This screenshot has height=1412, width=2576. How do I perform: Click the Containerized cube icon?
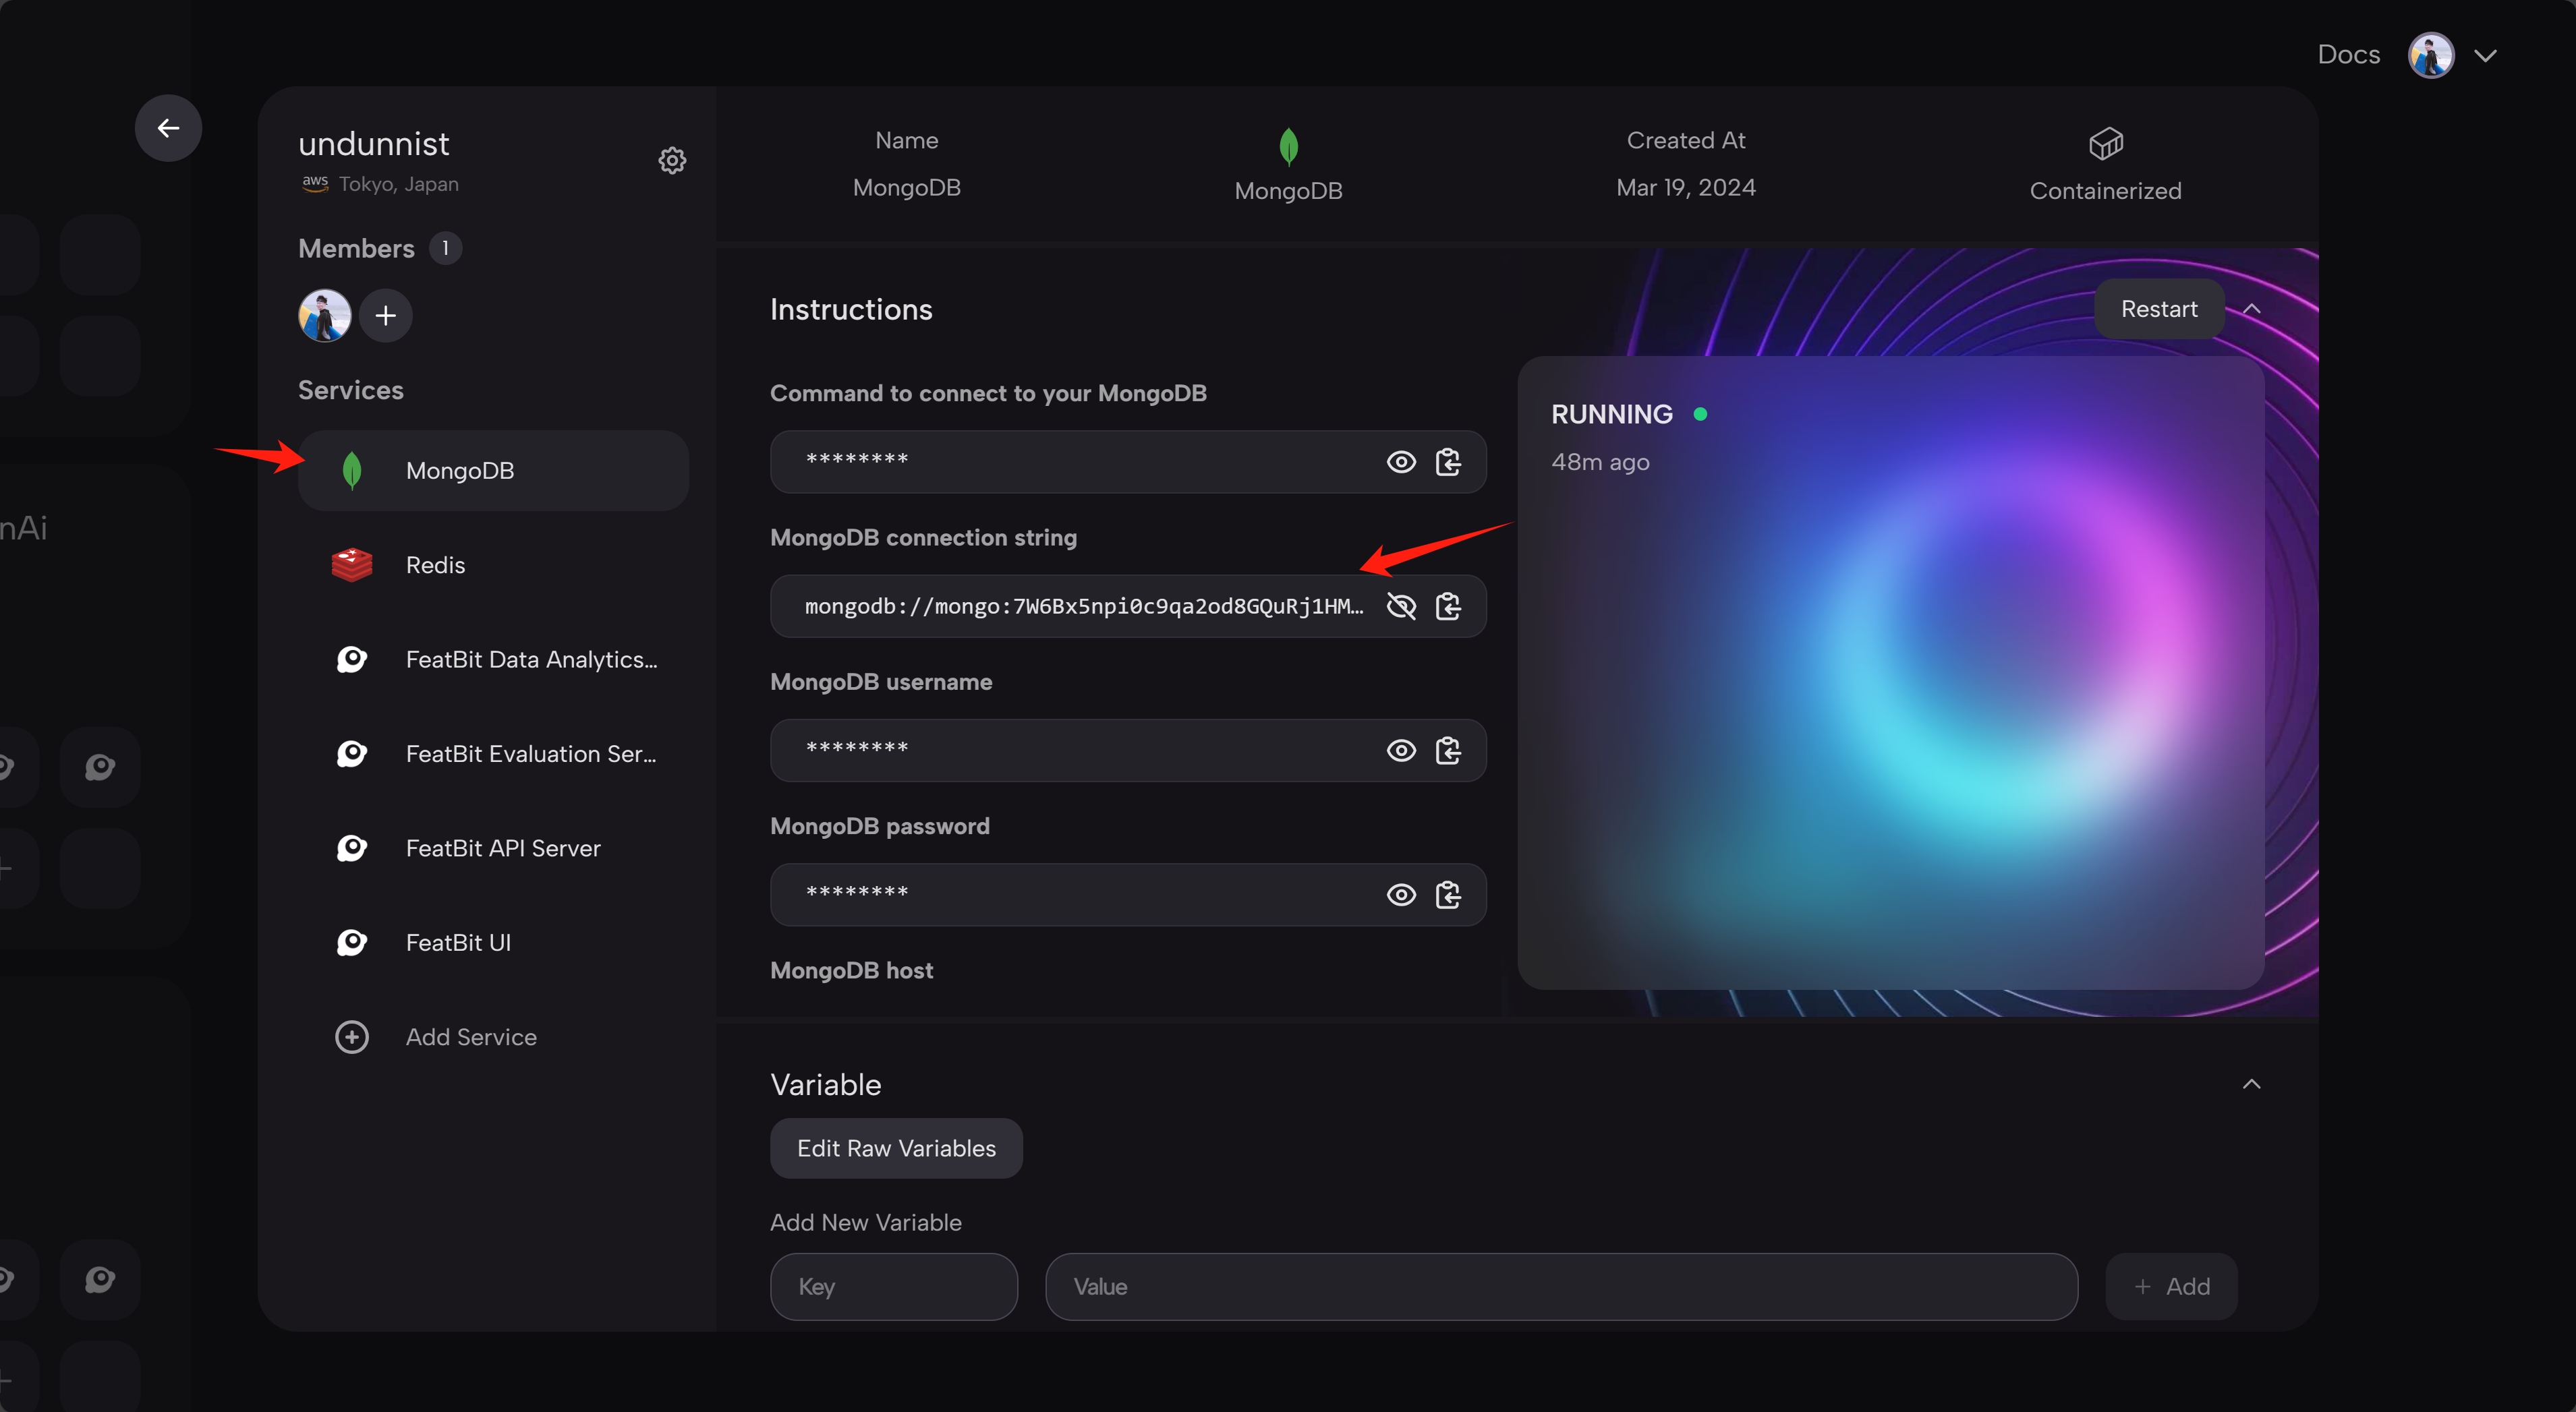tap(2105, 144)
